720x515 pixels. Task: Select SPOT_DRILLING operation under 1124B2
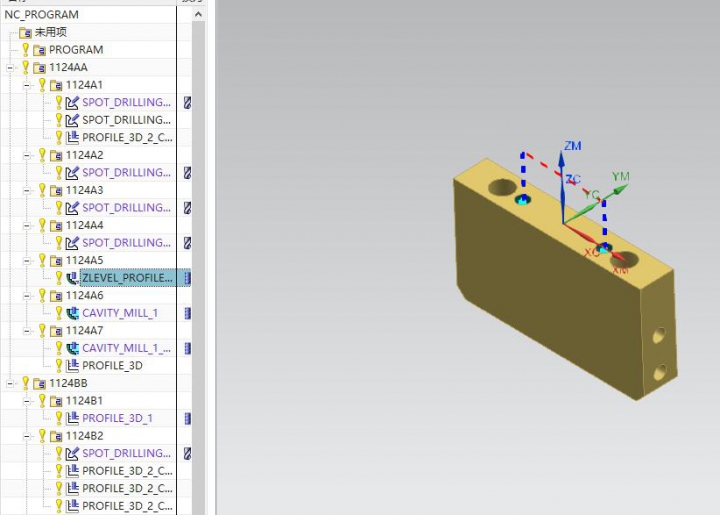tap(126, 453)
